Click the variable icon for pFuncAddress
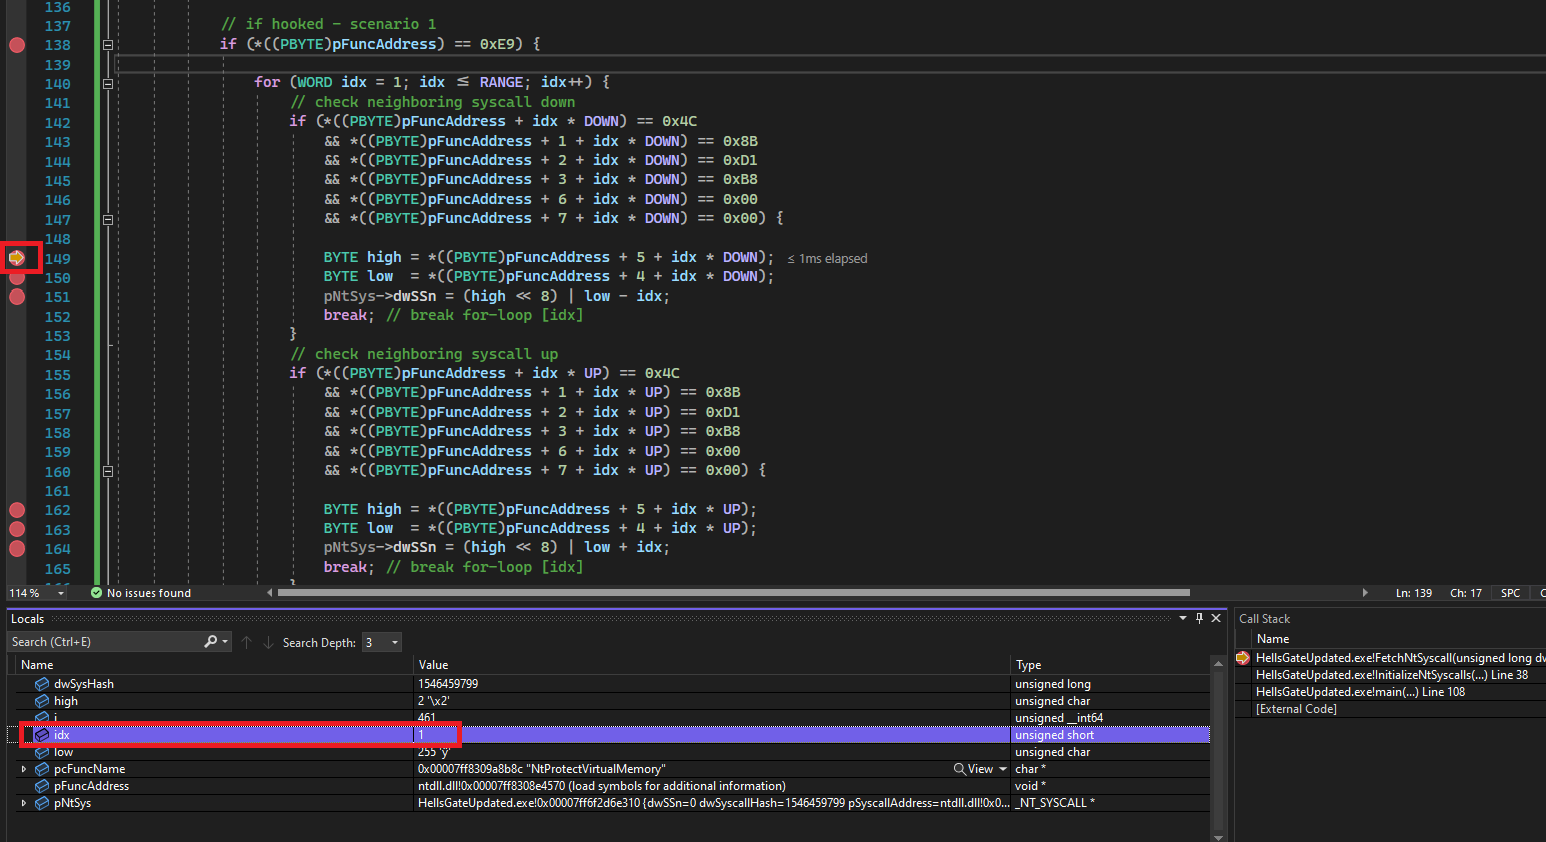 coord(42,786)
